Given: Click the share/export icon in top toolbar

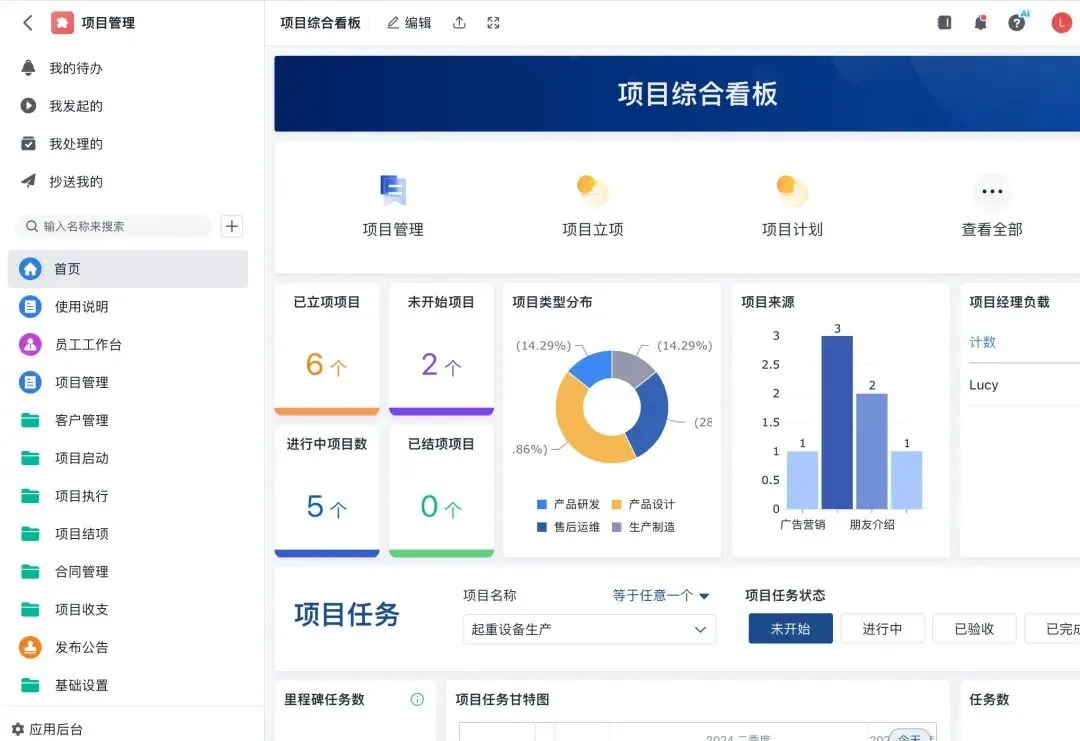Looking at the screenshot, I should pyautogui.click(x=459, y=23).
